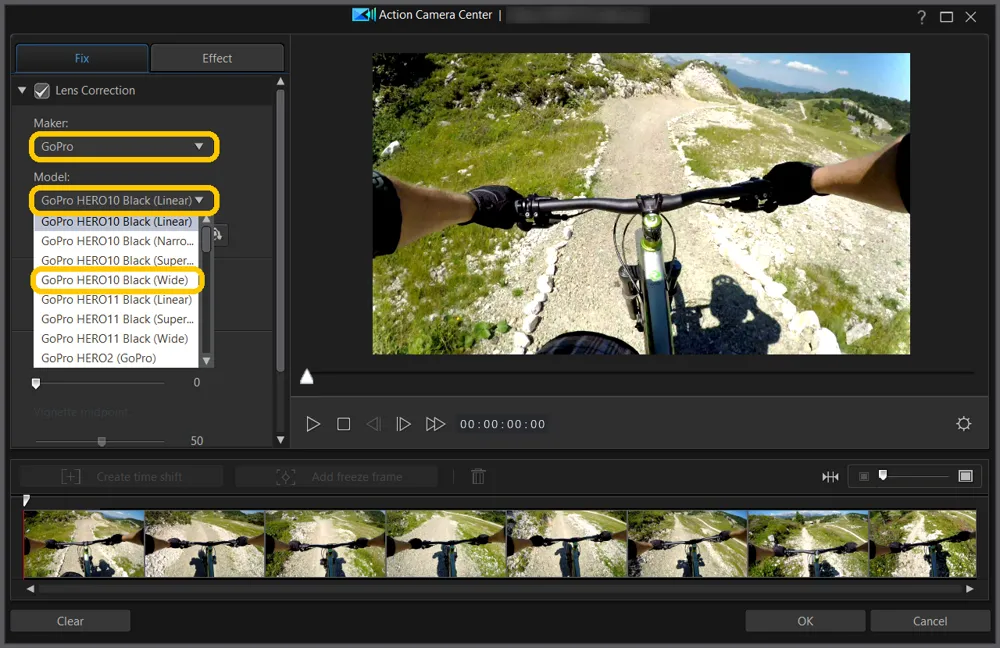Click the fast forward button
Viewport: 1000px width, 648px height.
(435, 424)
